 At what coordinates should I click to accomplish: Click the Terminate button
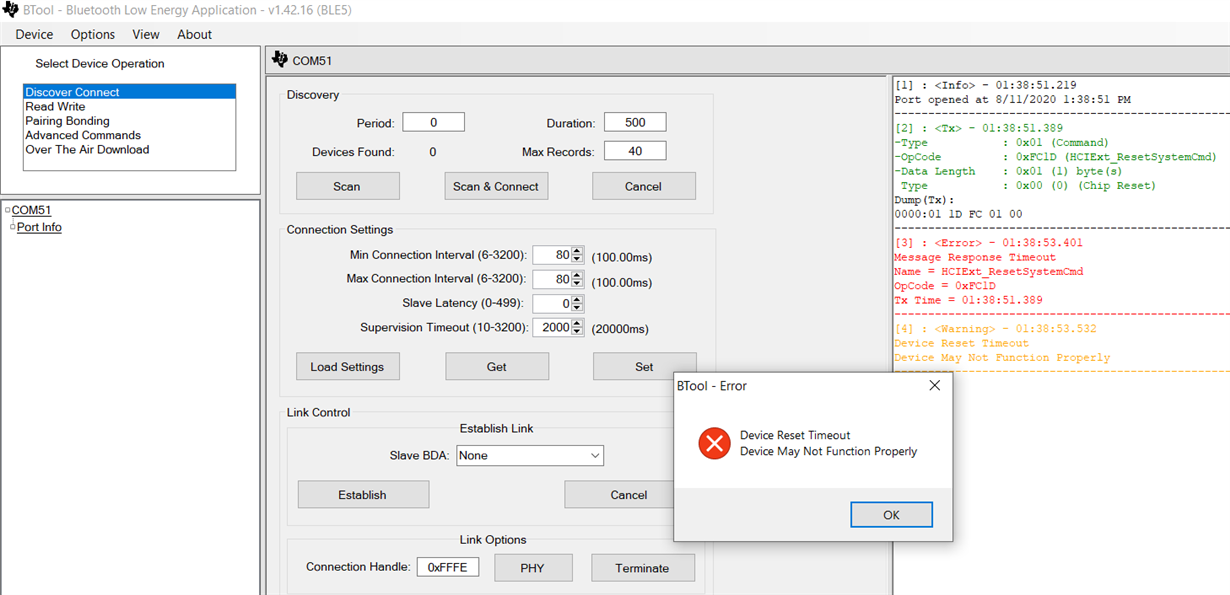coord(642,568)
